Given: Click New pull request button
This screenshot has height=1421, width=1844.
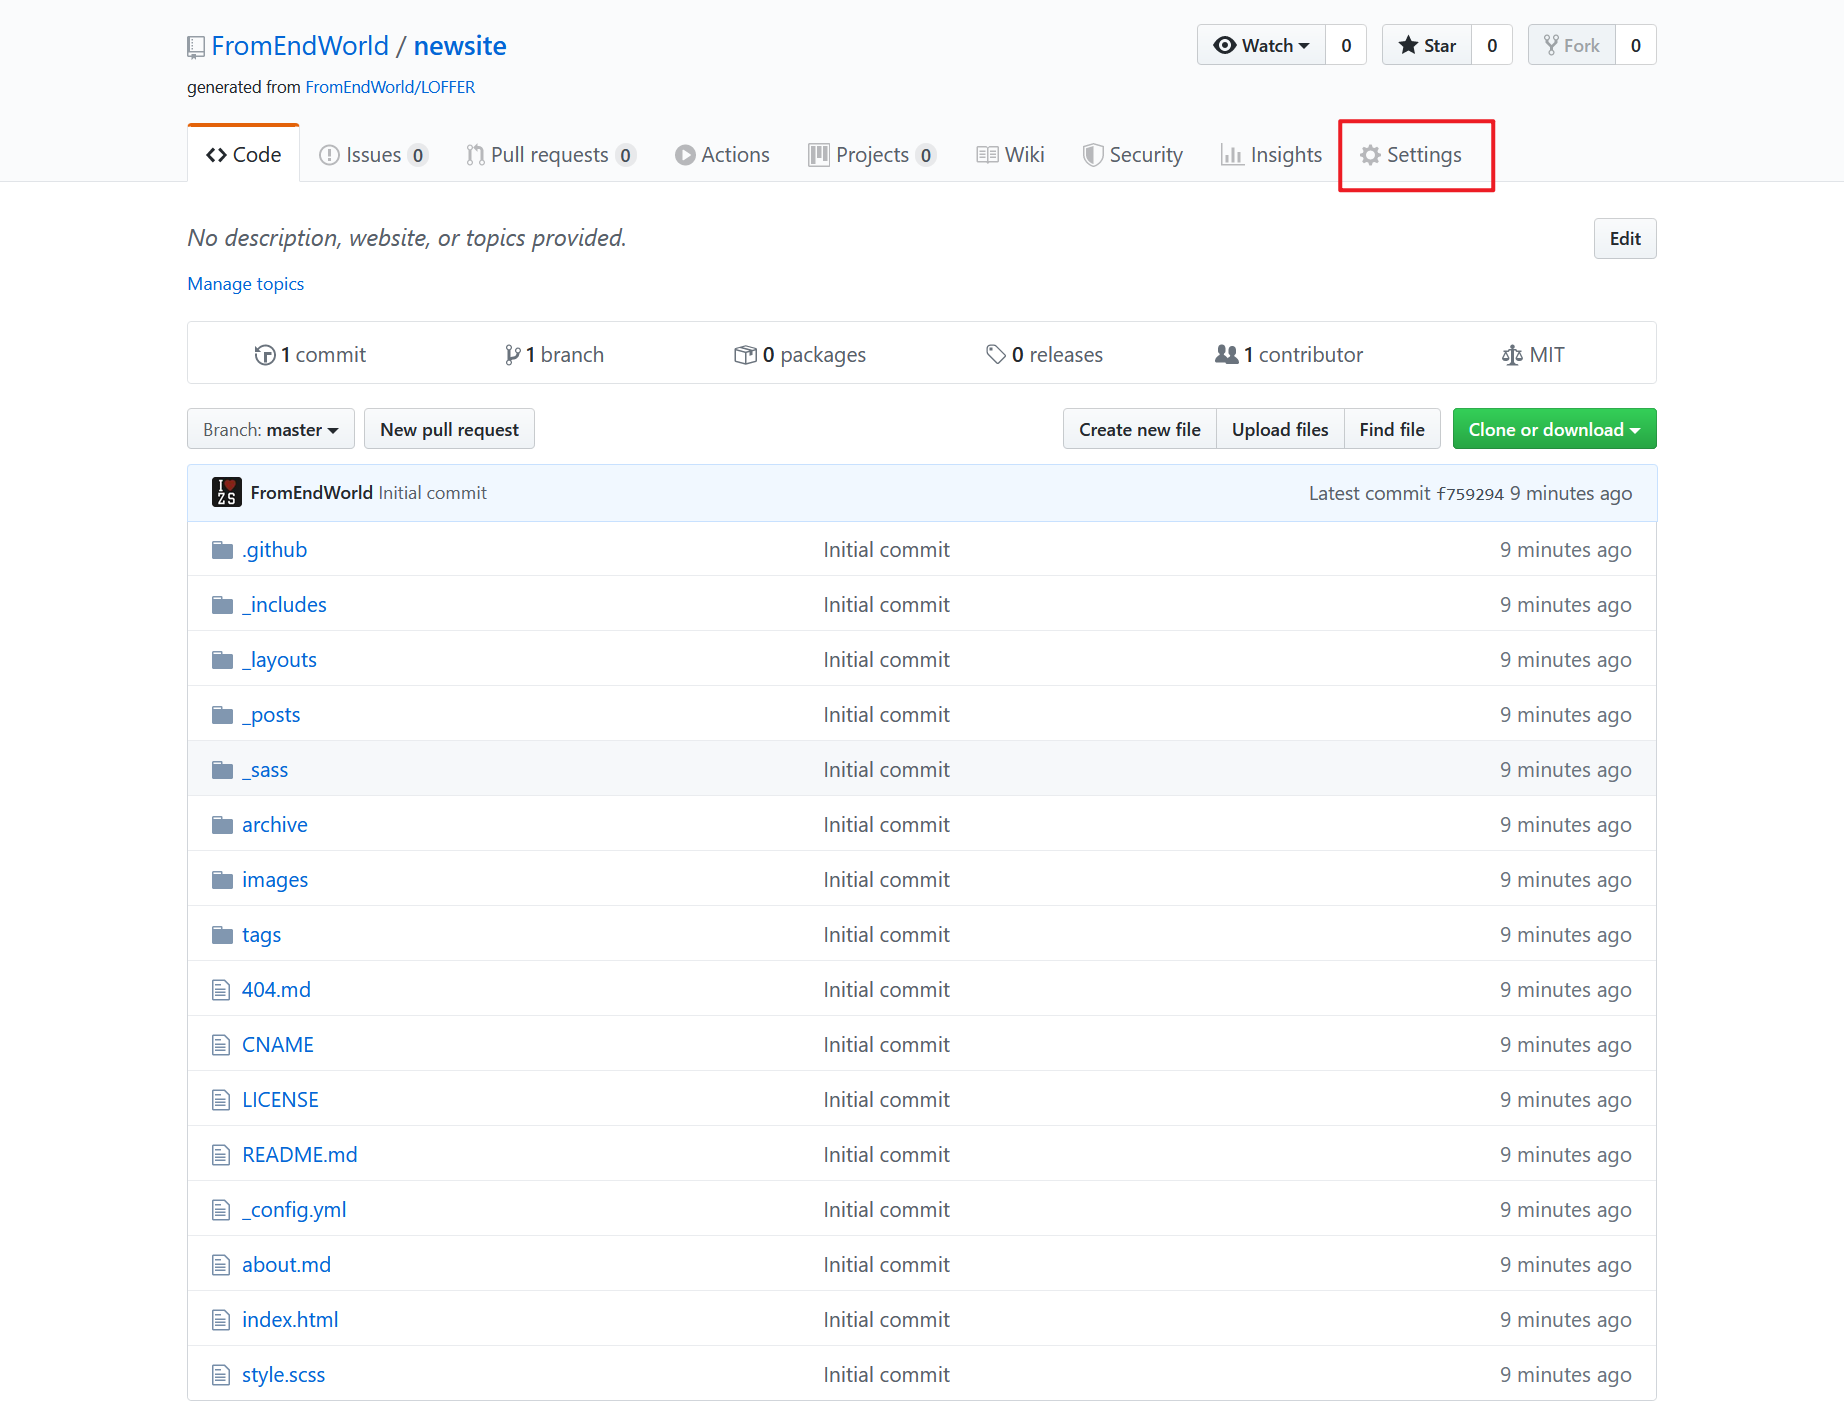Looking at the screenshot, I should pos(449,429).
